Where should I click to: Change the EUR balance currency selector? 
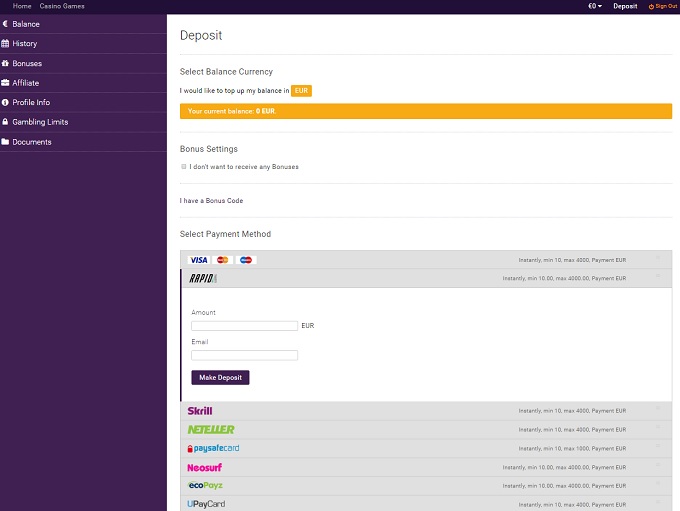pos(301,91)
